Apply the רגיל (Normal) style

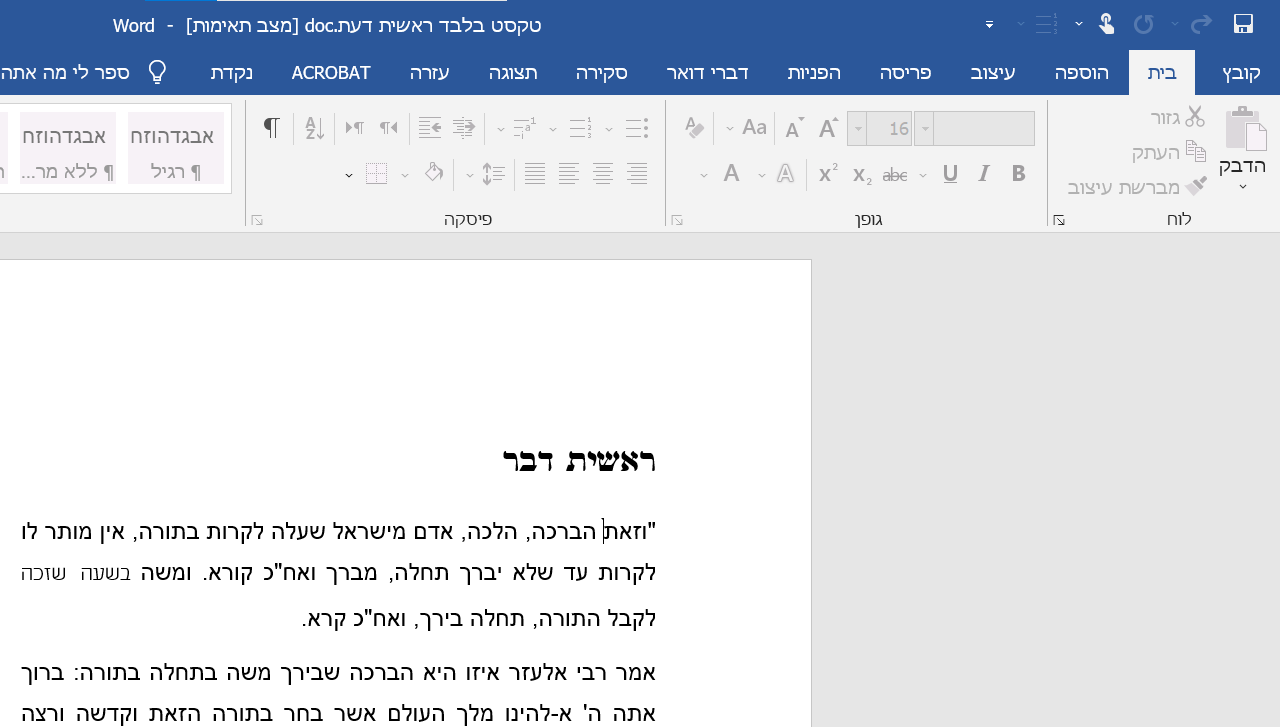(x=176, y=148)
